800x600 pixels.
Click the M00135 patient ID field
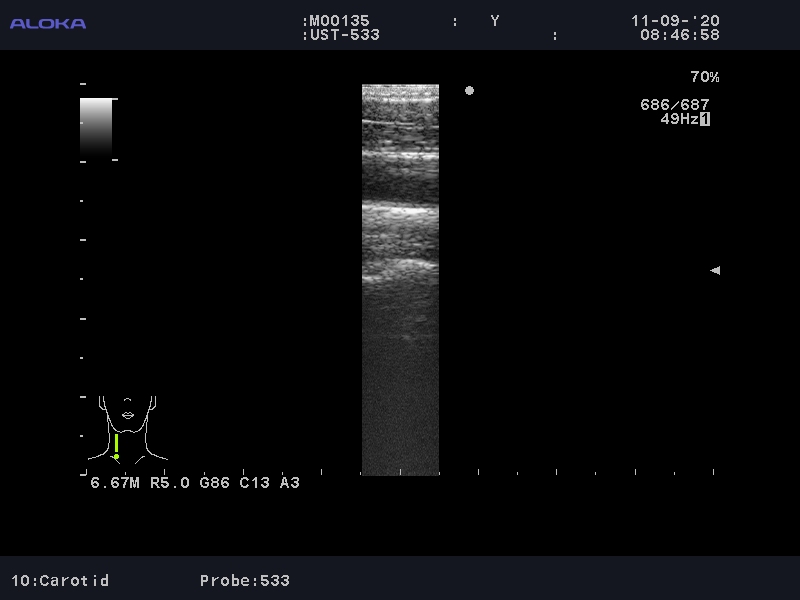tap(339, 21)
